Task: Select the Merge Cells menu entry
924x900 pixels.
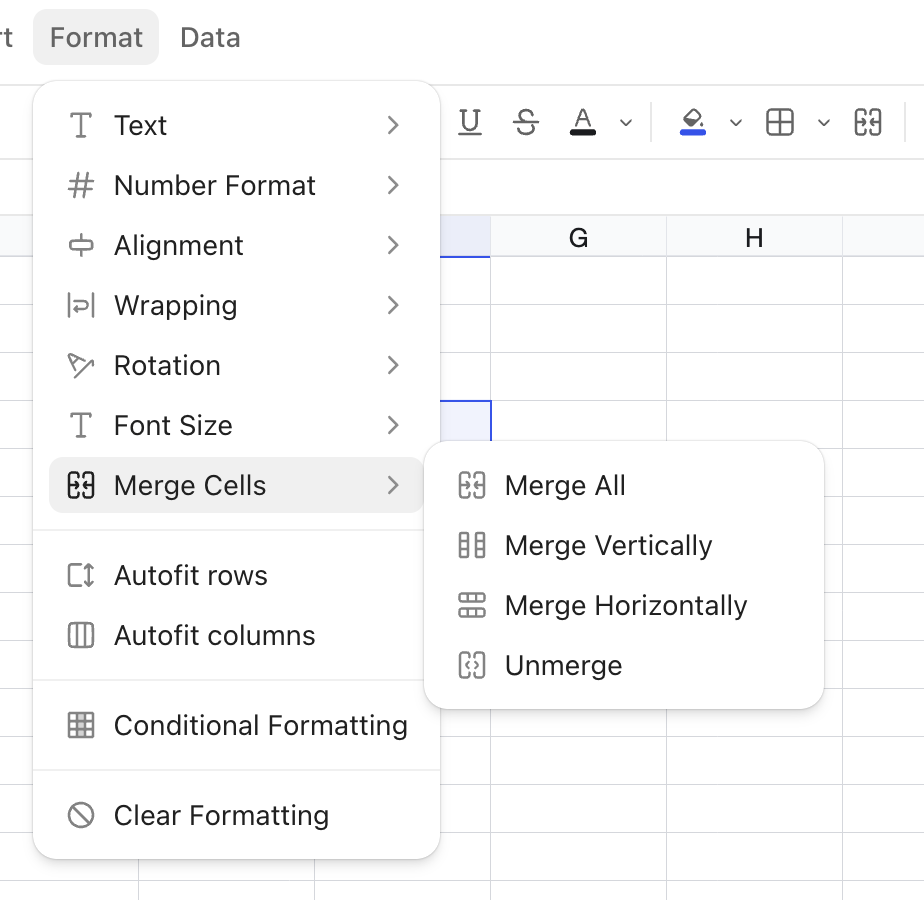Action: tap(236, 485)
